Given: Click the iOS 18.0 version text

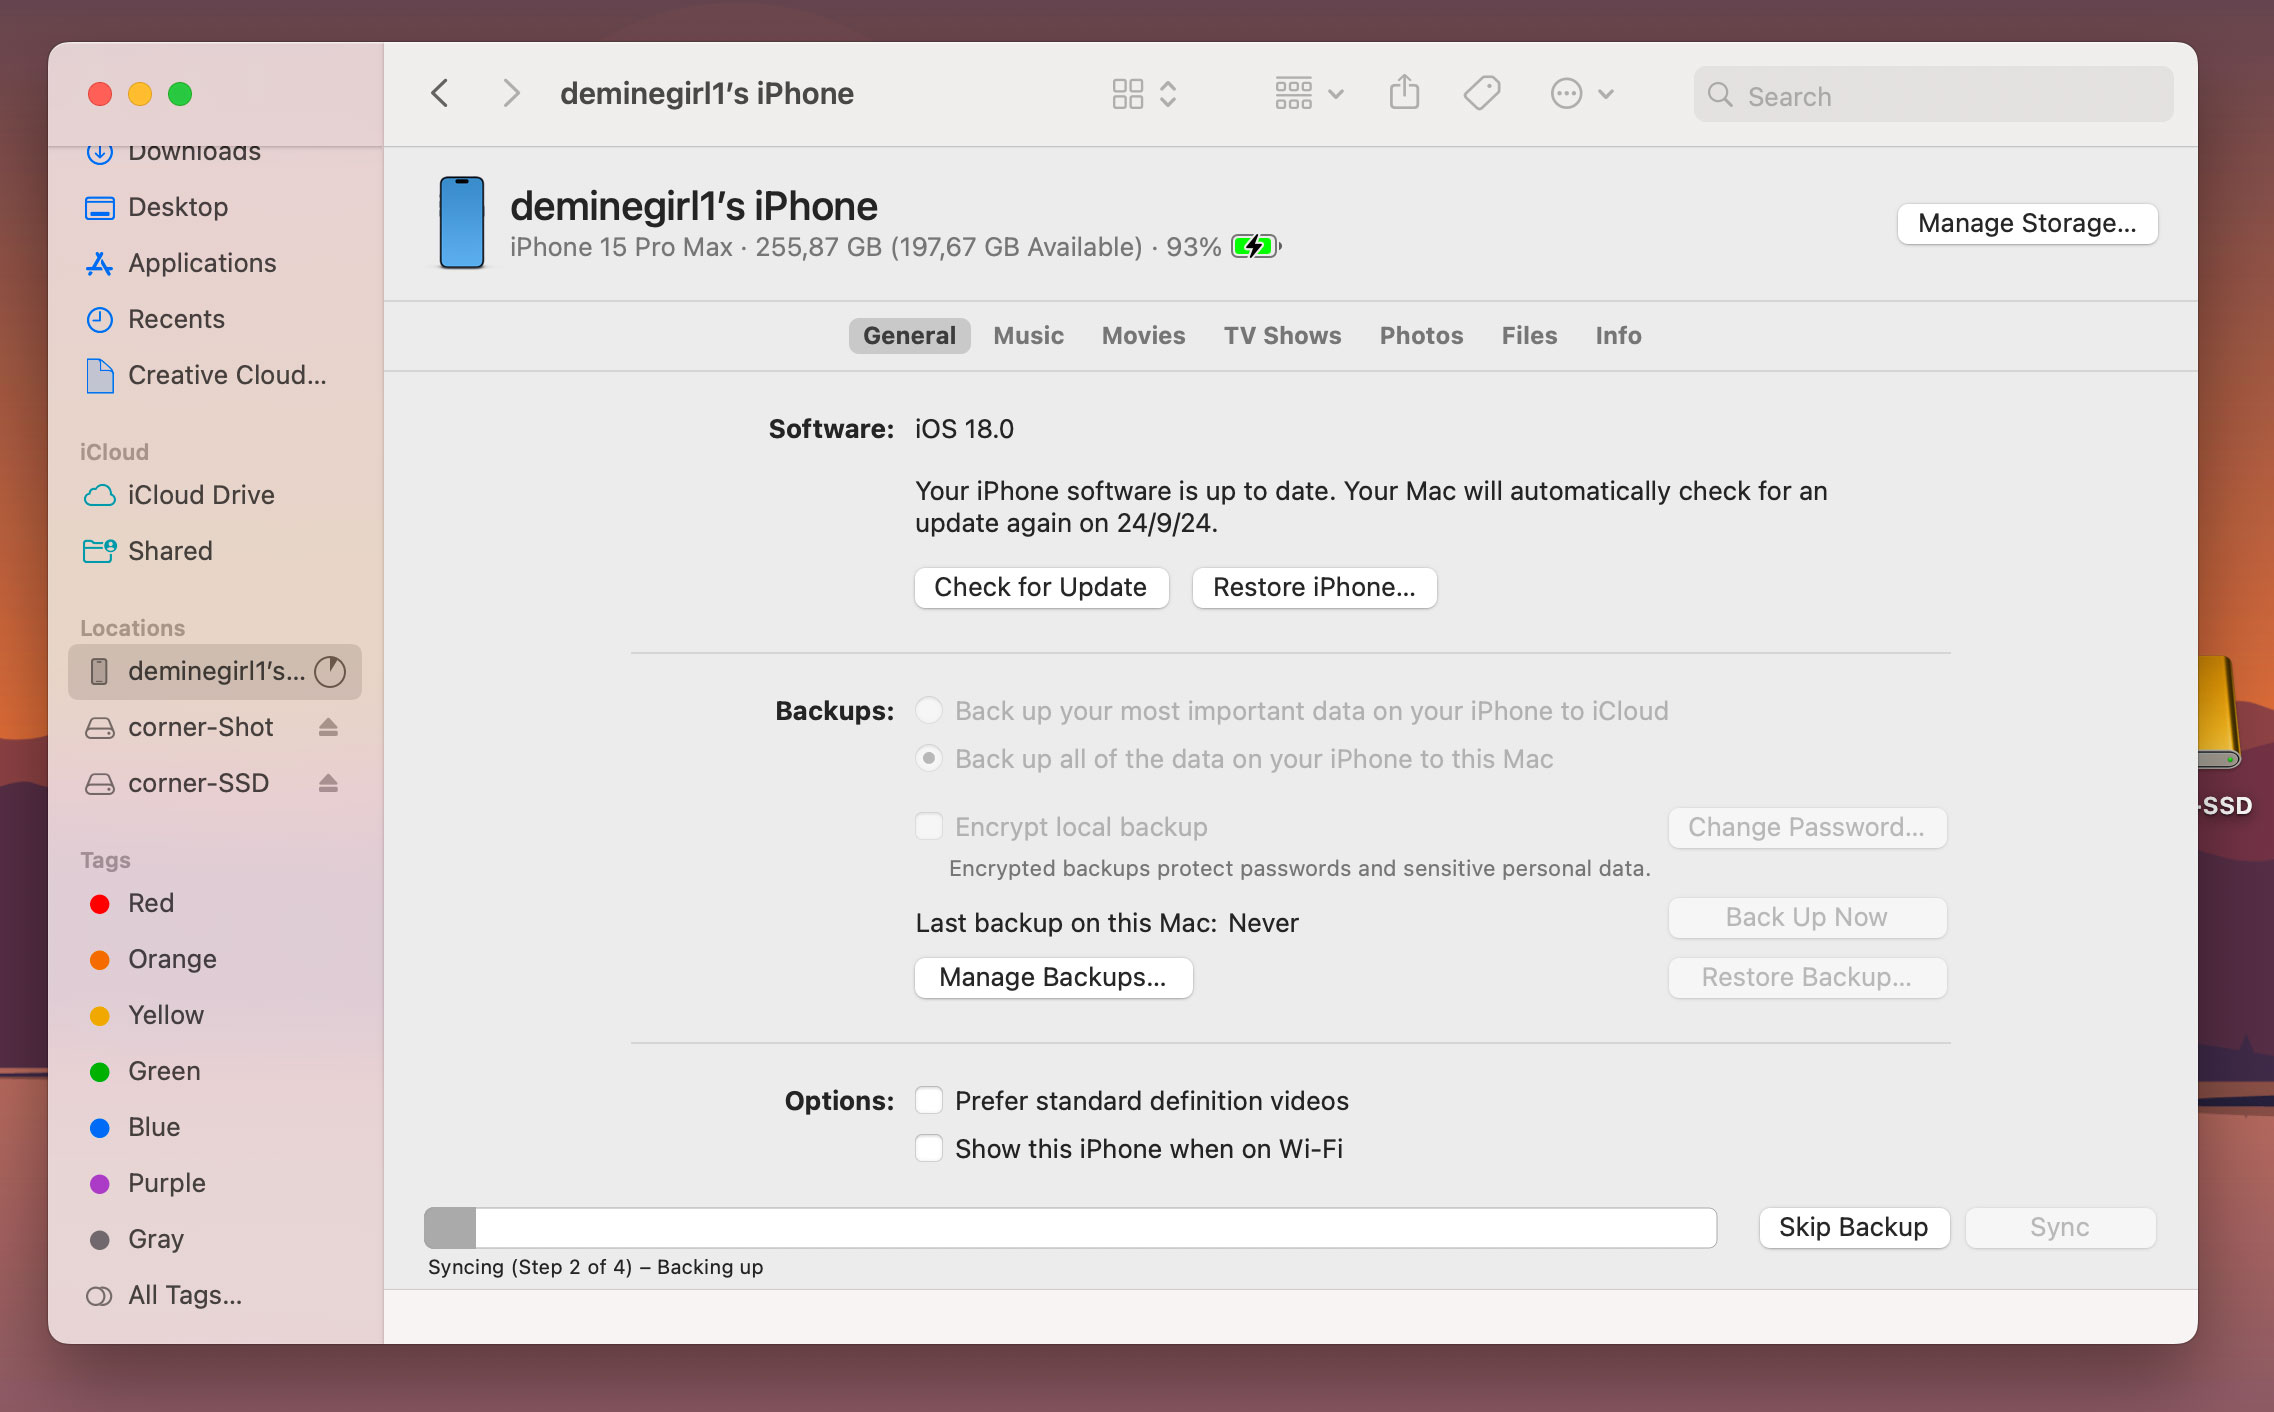Looking at the screenshot, I should 964,429.
